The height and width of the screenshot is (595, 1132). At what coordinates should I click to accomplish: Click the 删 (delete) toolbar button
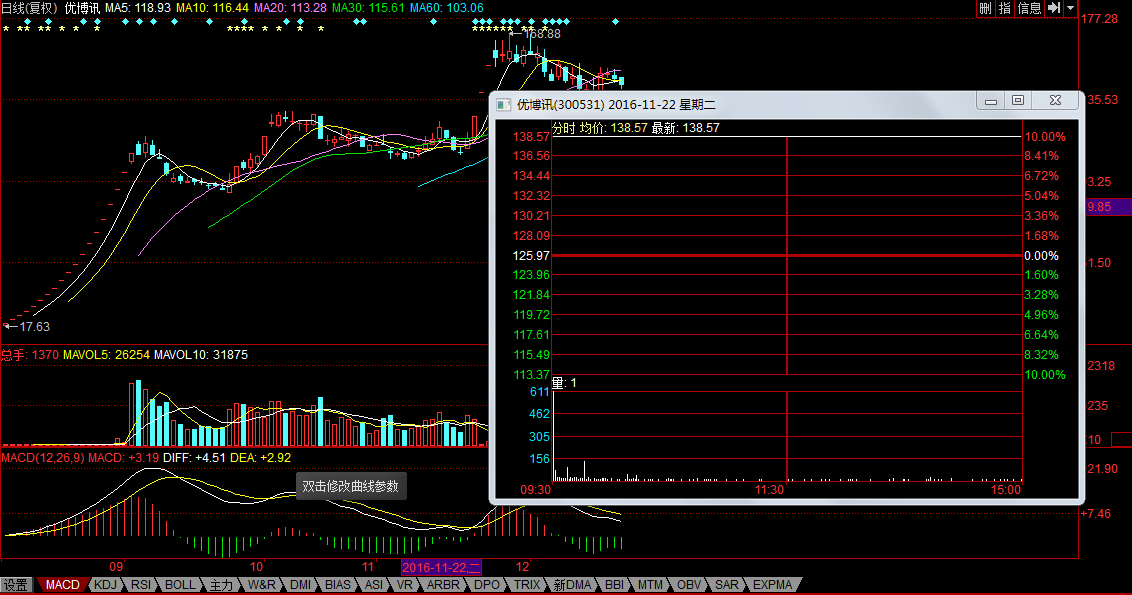pos(985,8)
